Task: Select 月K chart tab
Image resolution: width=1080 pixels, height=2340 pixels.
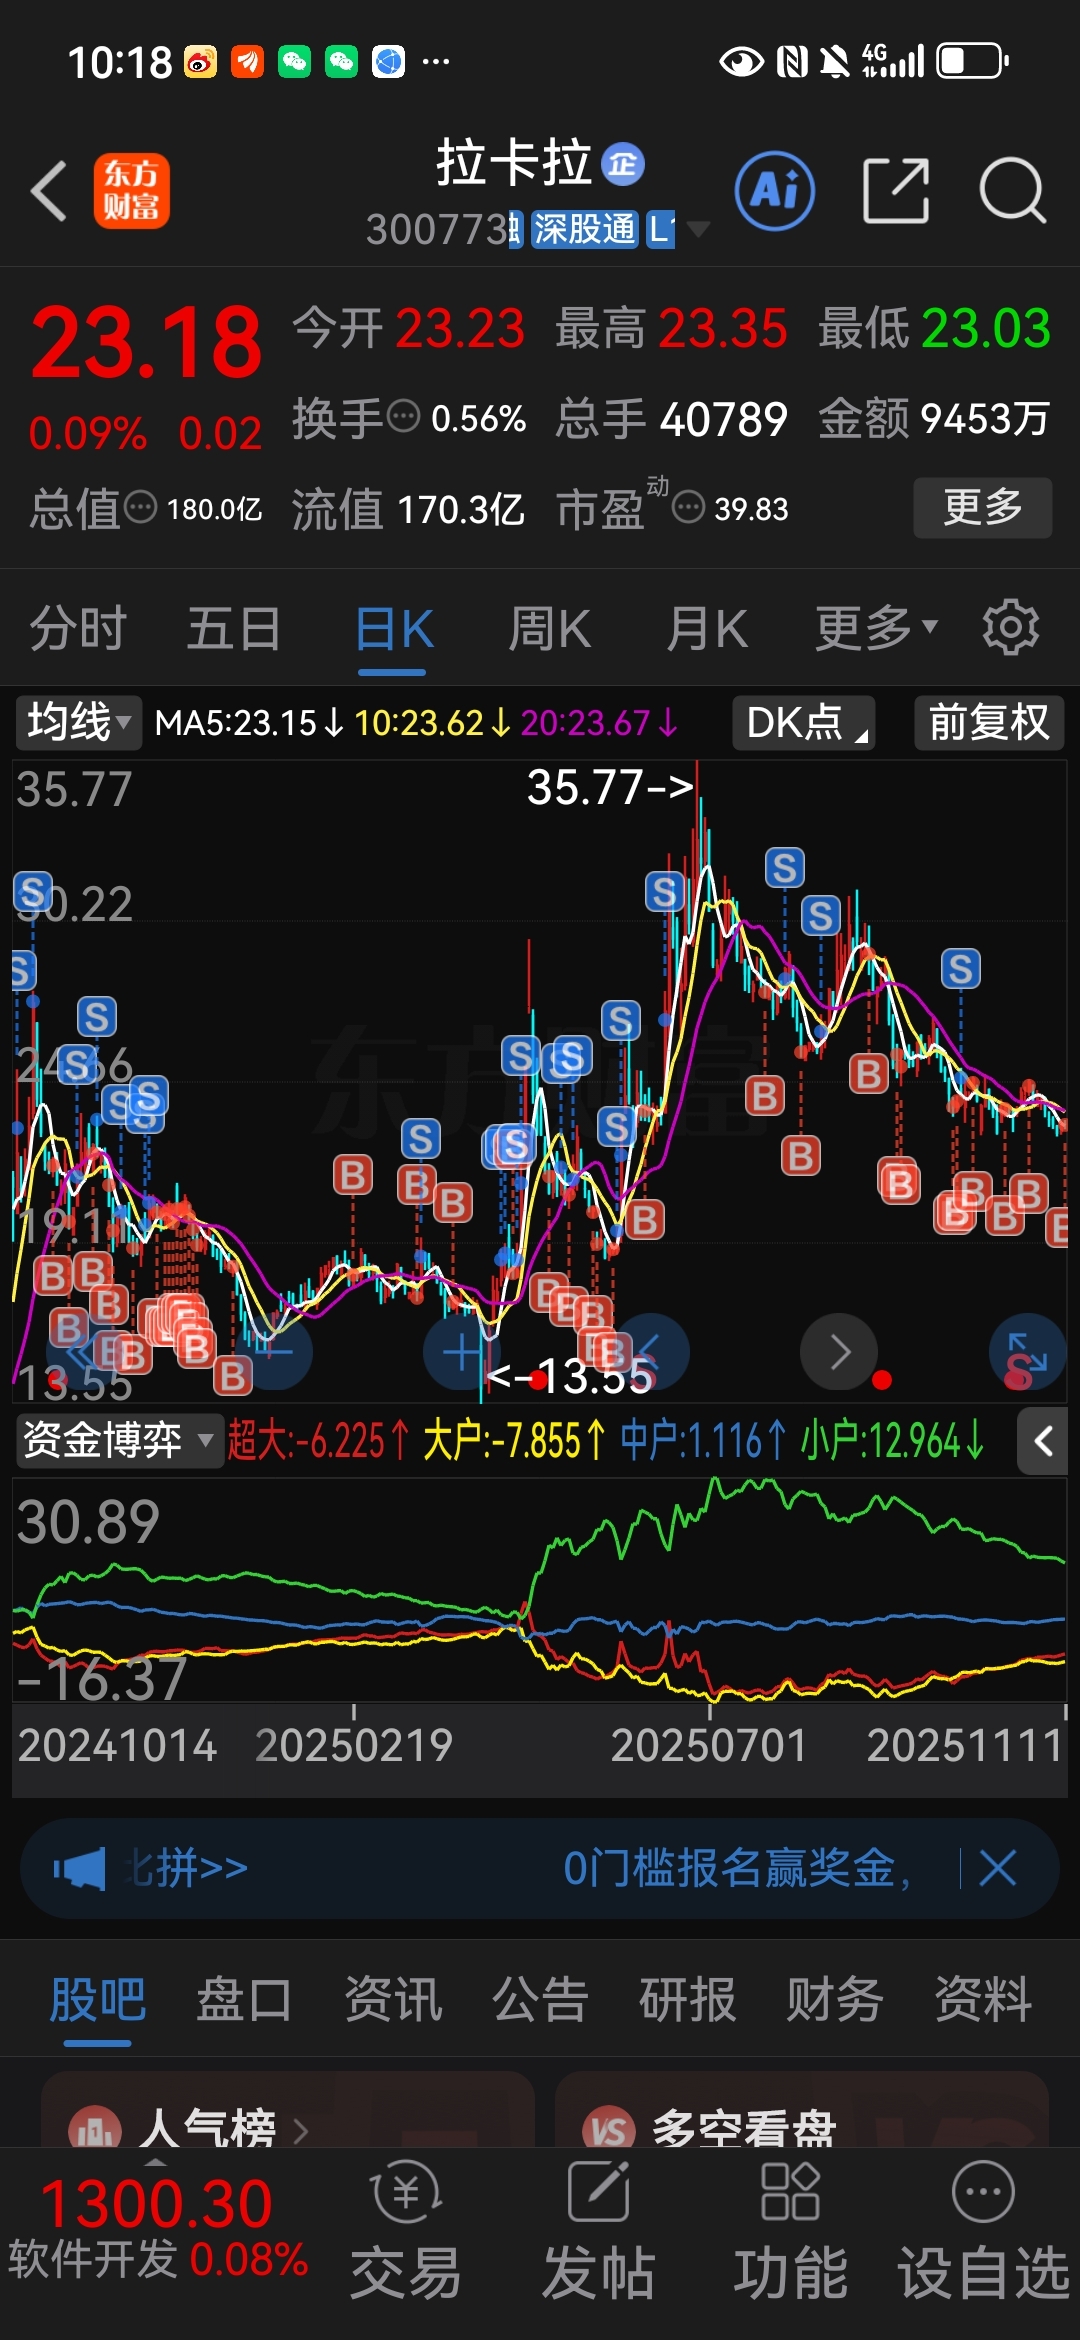Action: [708, 628]
